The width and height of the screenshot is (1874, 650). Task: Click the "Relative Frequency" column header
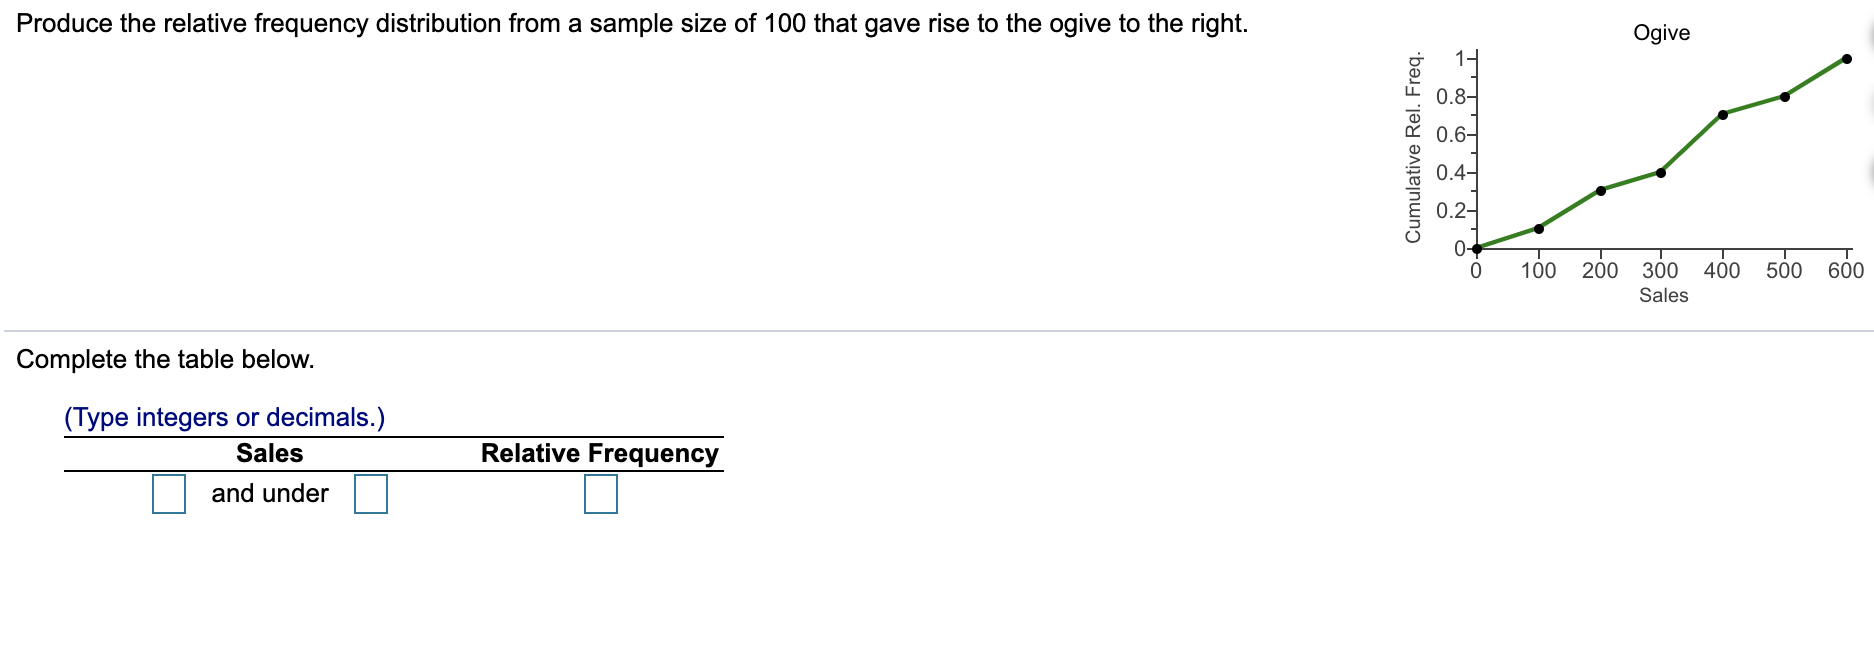click(x=598, y=454)
